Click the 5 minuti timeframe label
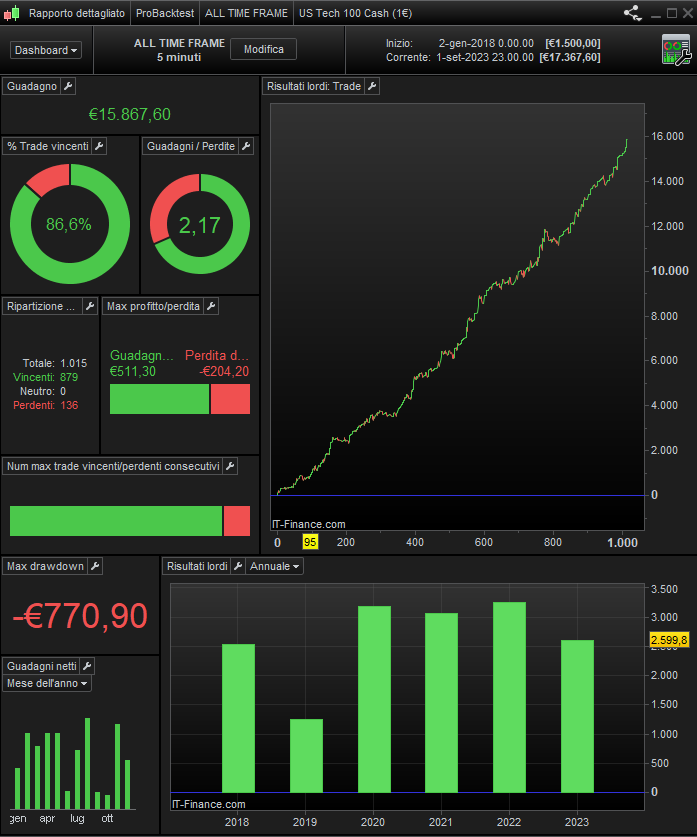 (x=179, y=57)
